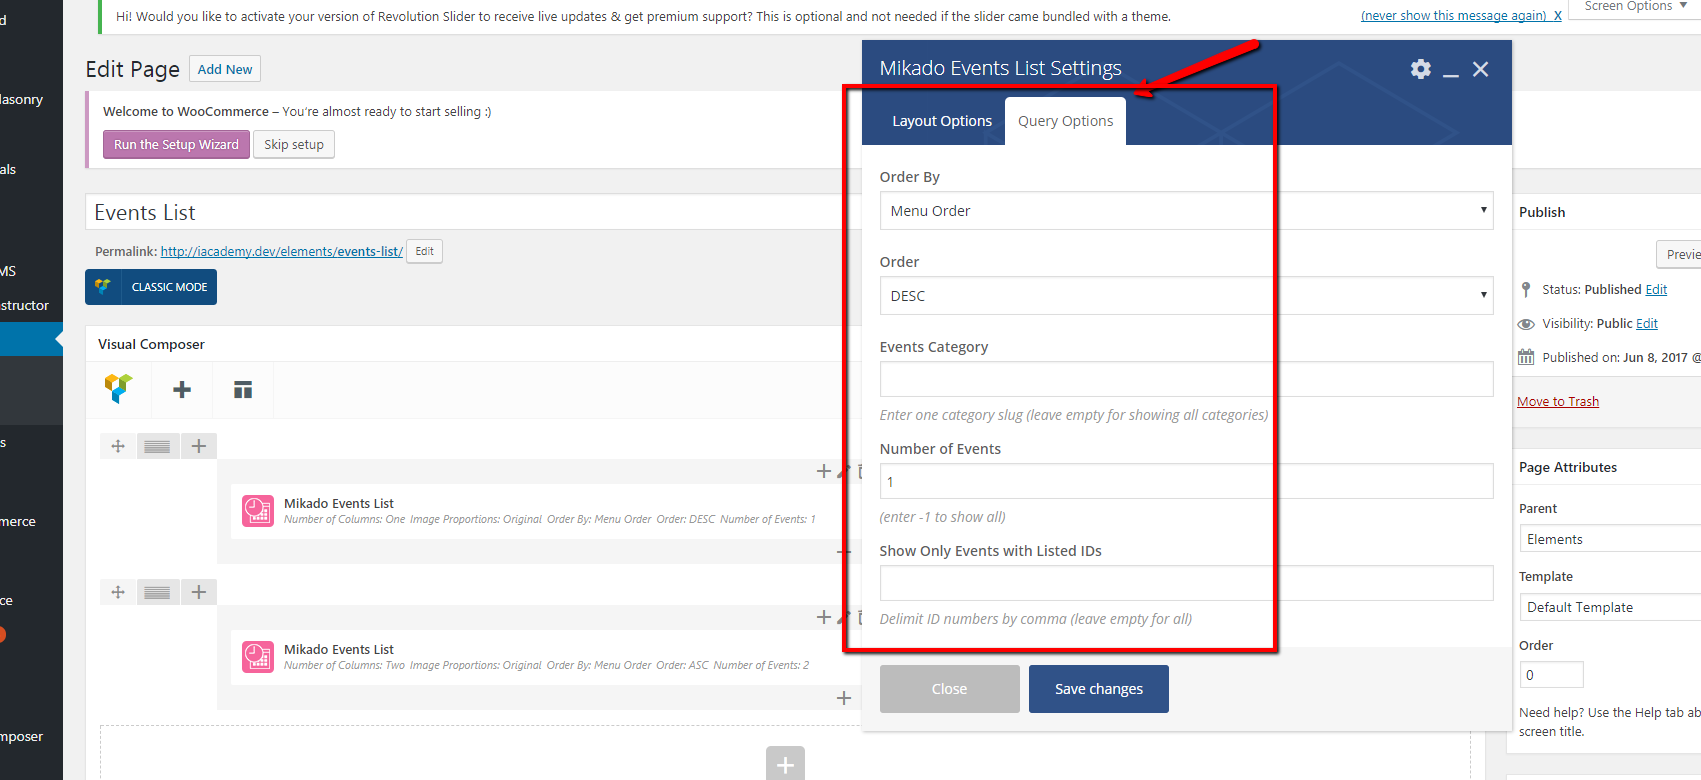Click the Events List icon with Order DESC
1701x780 pixels.
tap(258, 511)
